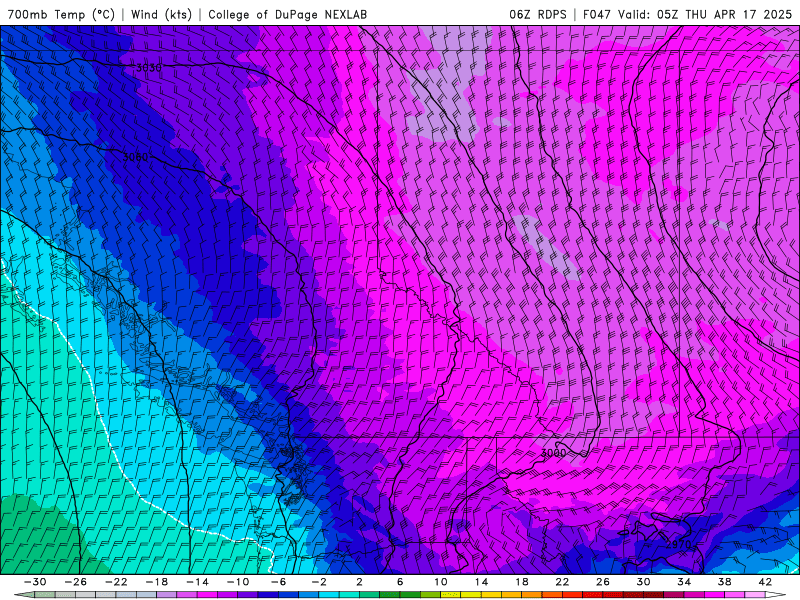Click the -26 value on the temperature scale
Viewport: 800px width, 600px height.
[x=76, y=582]
